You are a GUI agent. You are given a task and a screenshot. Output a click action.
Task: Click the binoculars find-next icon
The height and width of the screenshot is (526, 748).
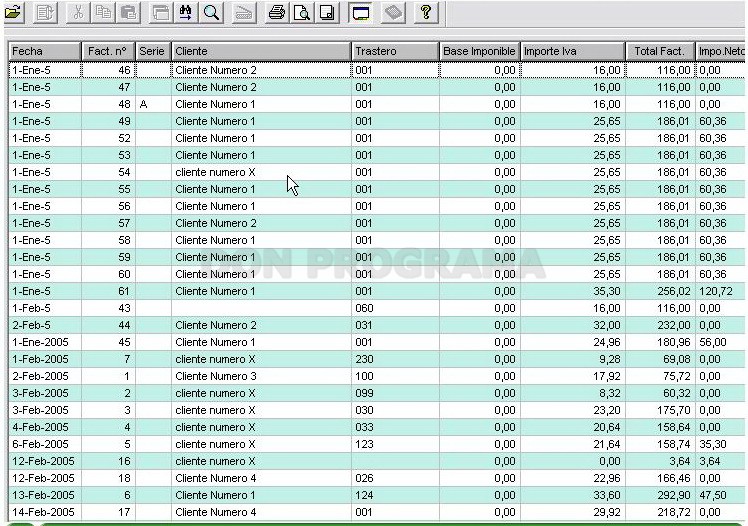tap(186, 12)
